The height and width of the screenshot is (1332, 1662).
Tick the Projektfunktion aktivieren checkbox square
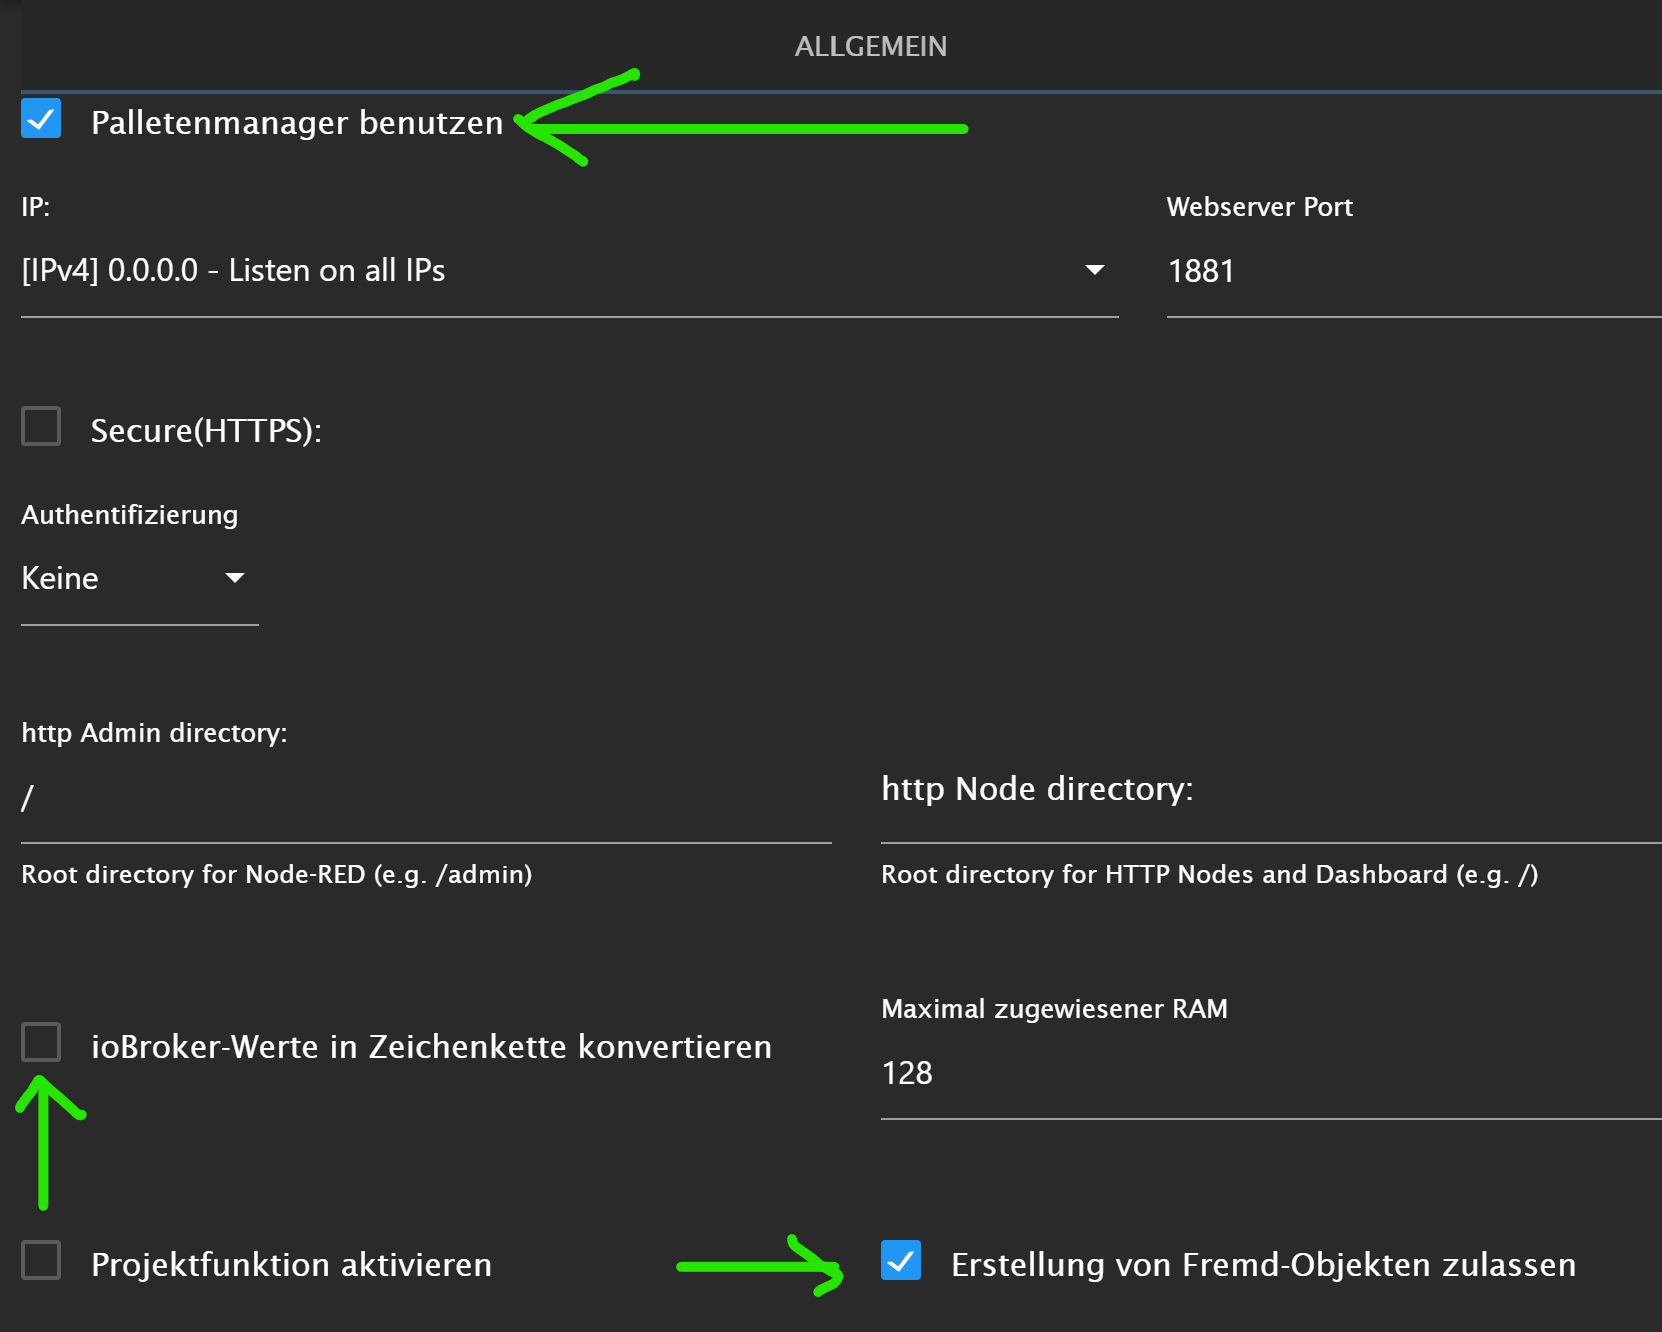(41, 1261)
